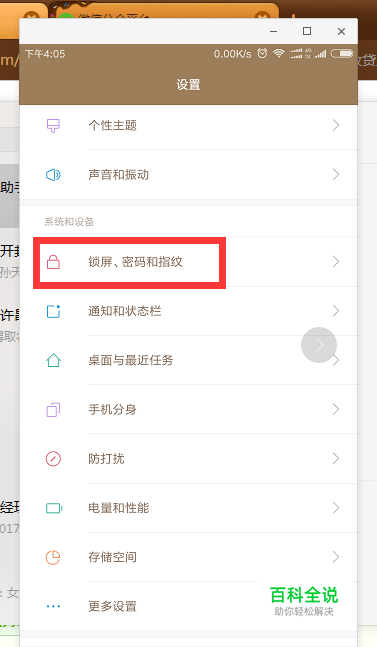Tap the red lock icon
This screenshot has height=647, width=377.
[53, 262]
